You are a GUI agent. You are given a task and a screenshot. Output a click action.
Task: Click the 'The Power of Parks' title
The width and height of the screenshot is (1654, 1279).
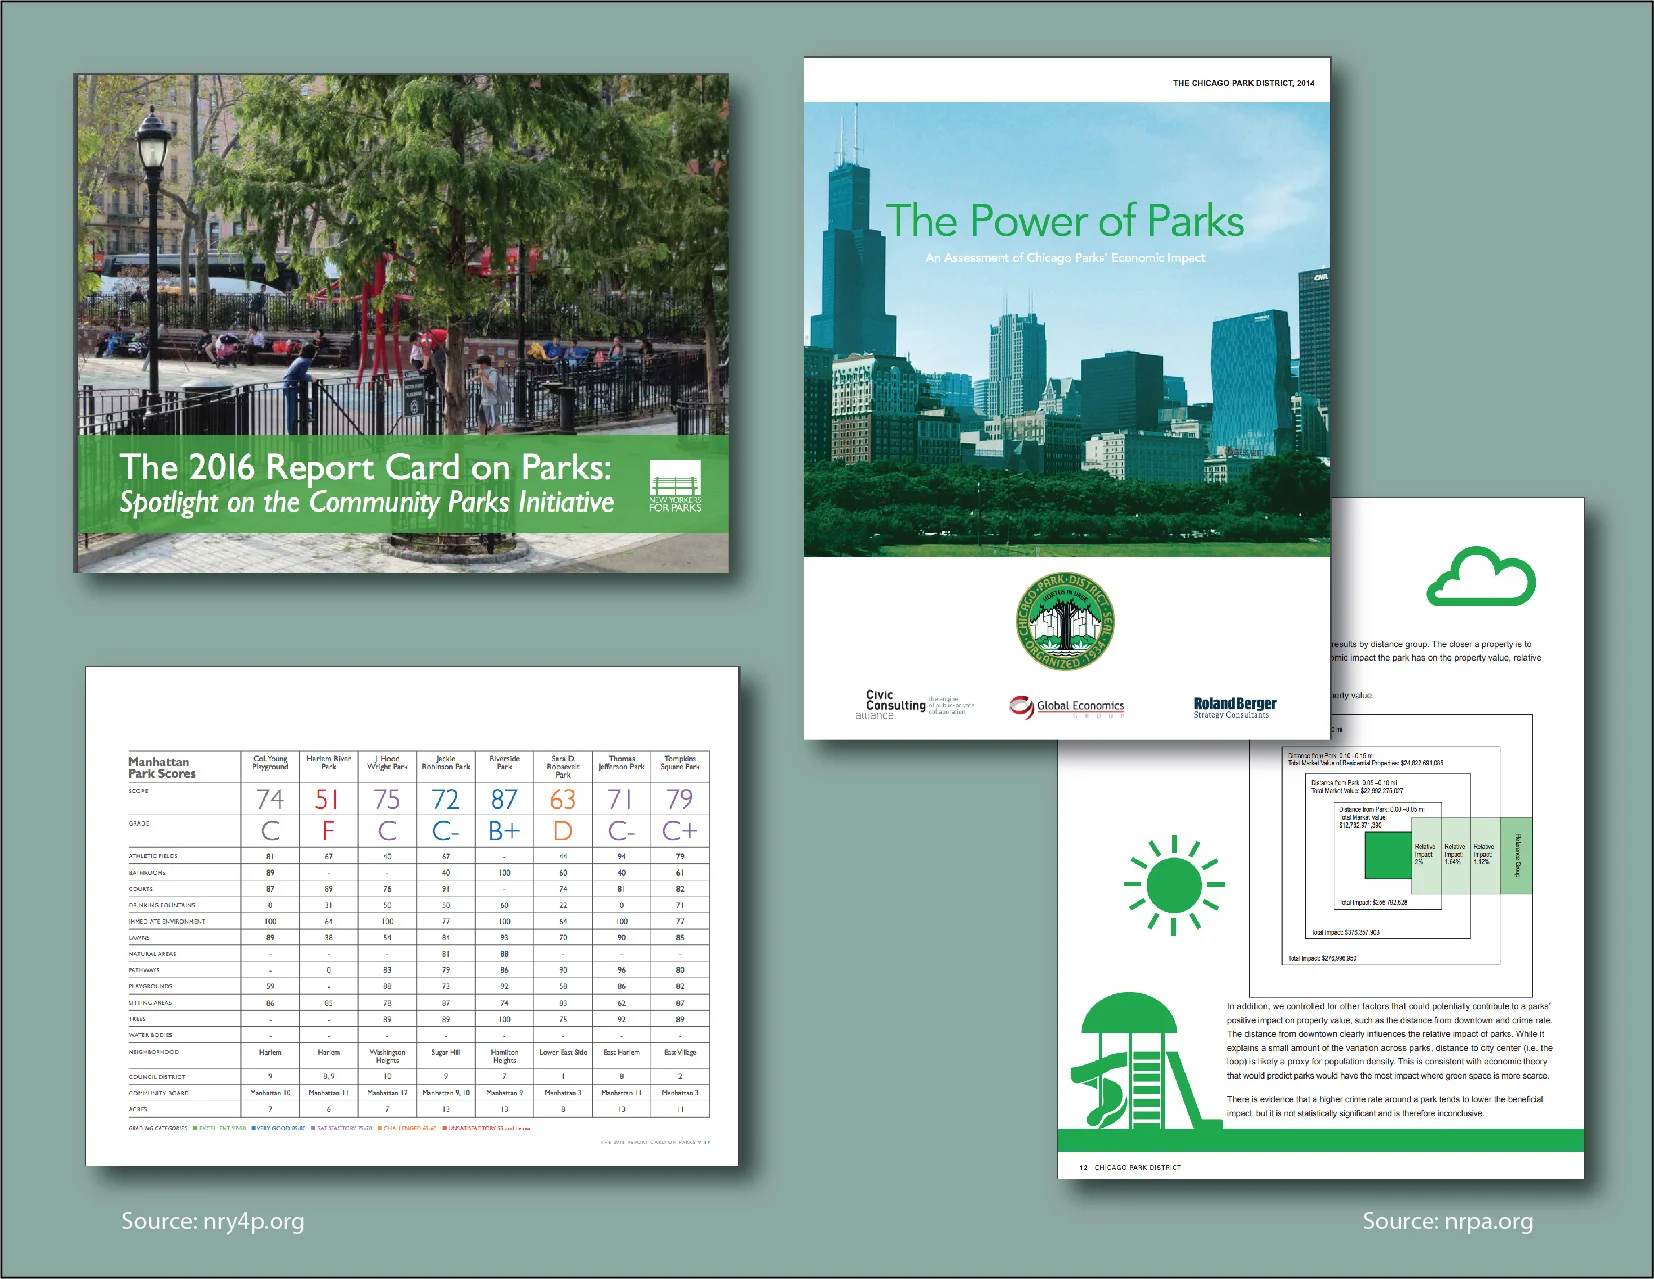(1064, 221)
